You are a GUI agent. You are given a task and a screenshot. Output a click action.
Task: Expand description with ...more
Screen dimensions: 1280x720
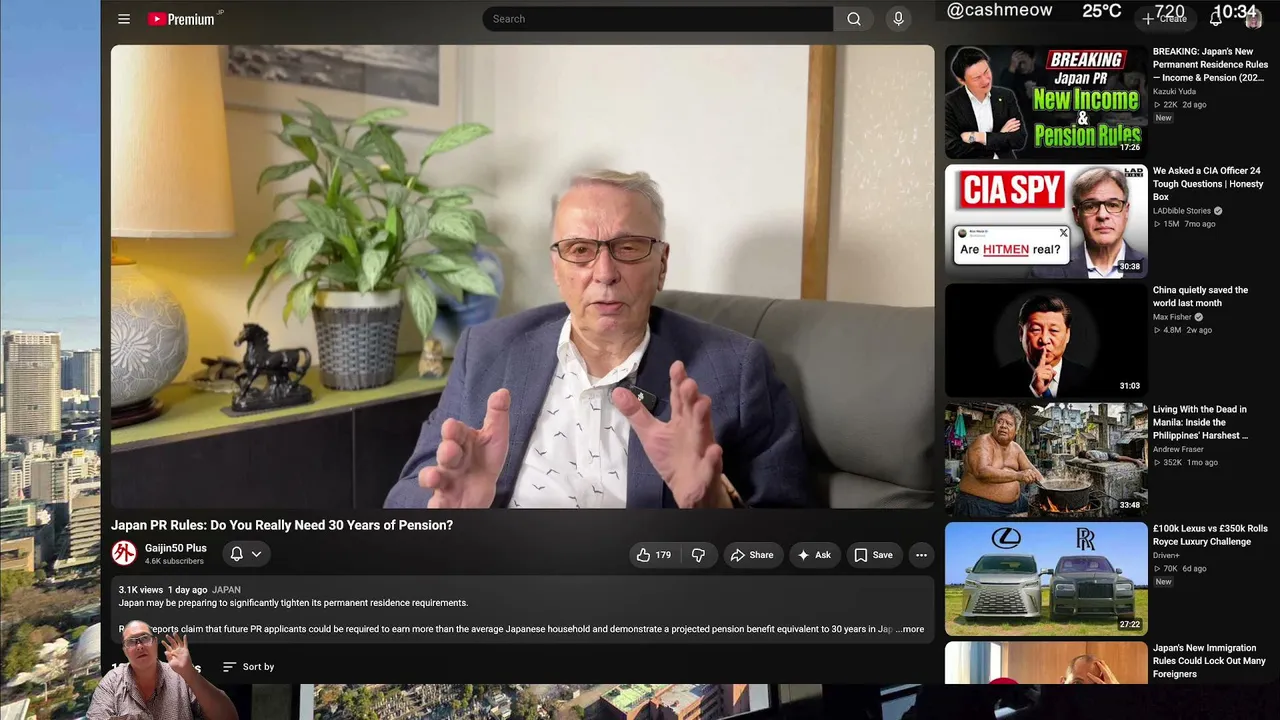[910, 629]
